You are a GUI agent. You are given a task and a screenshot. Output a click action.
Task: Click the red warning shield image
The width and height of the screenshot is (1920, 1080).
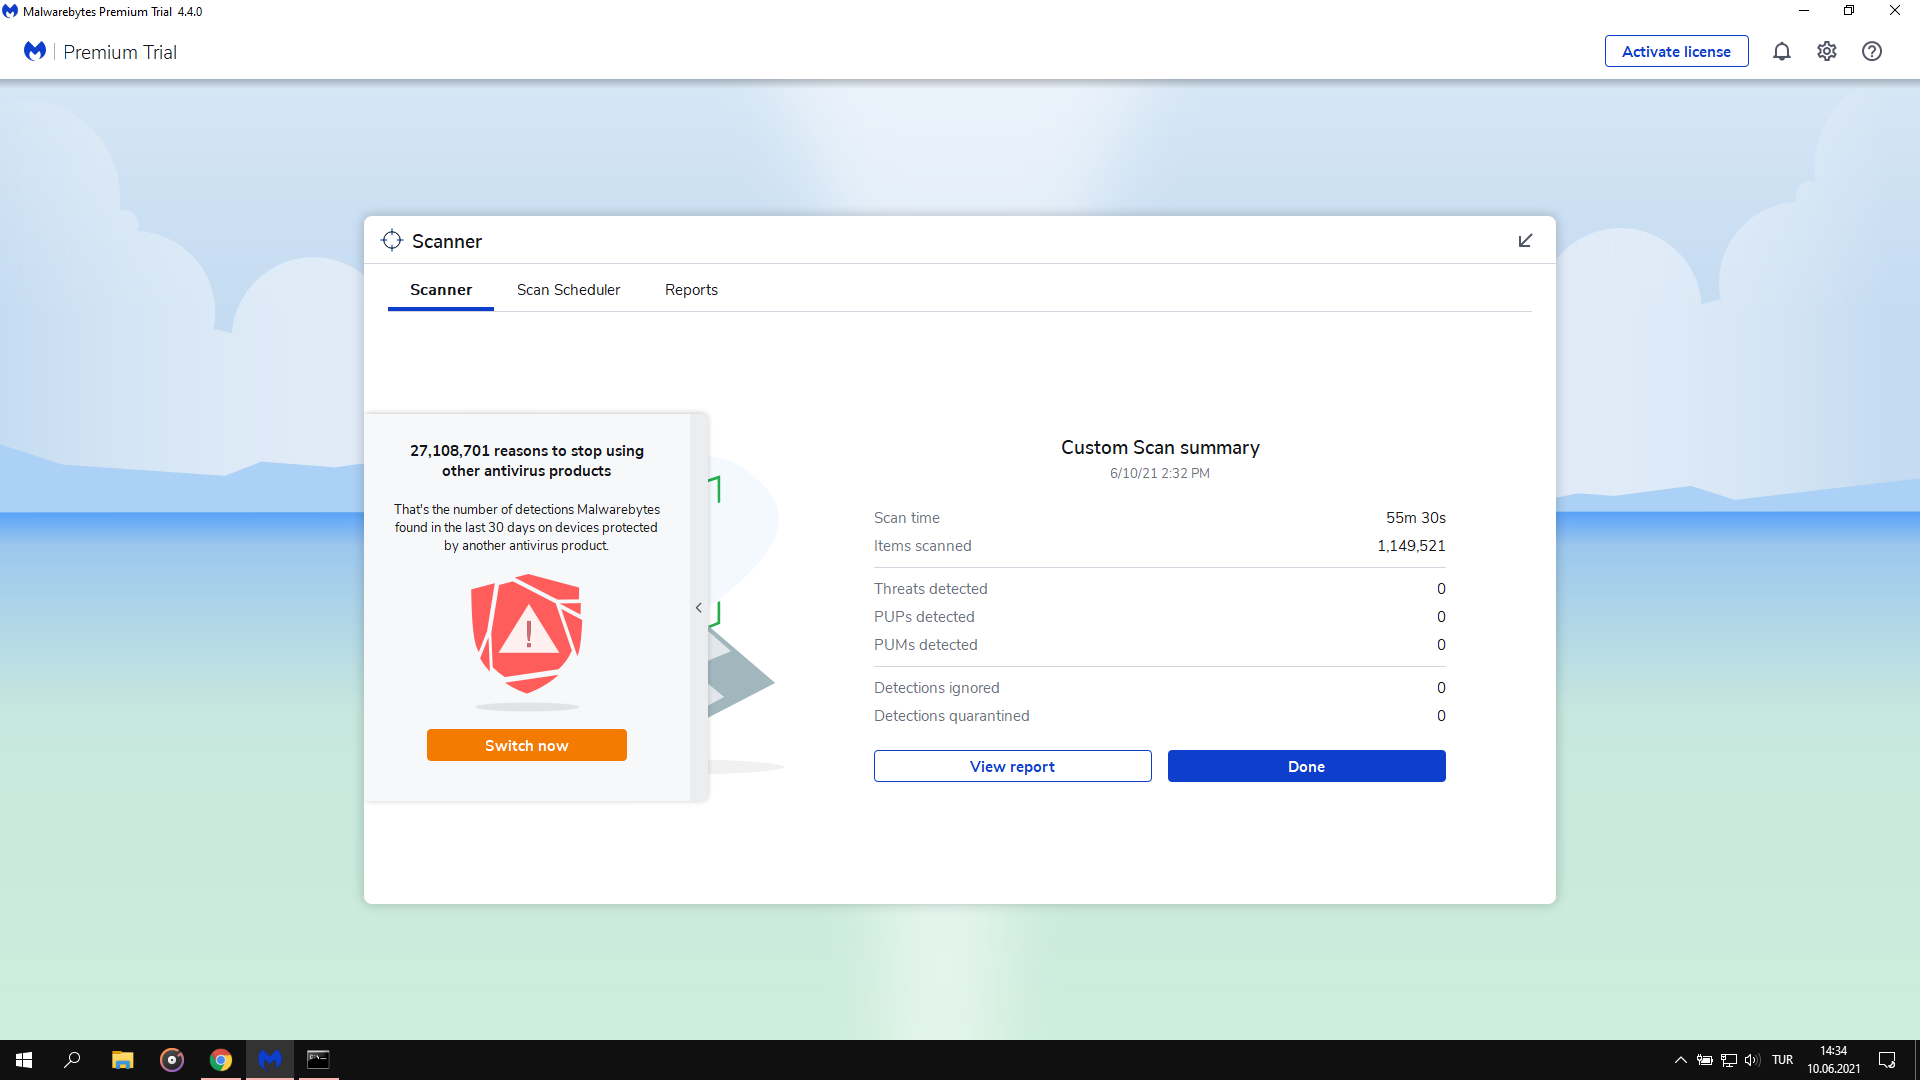(527, 634)
